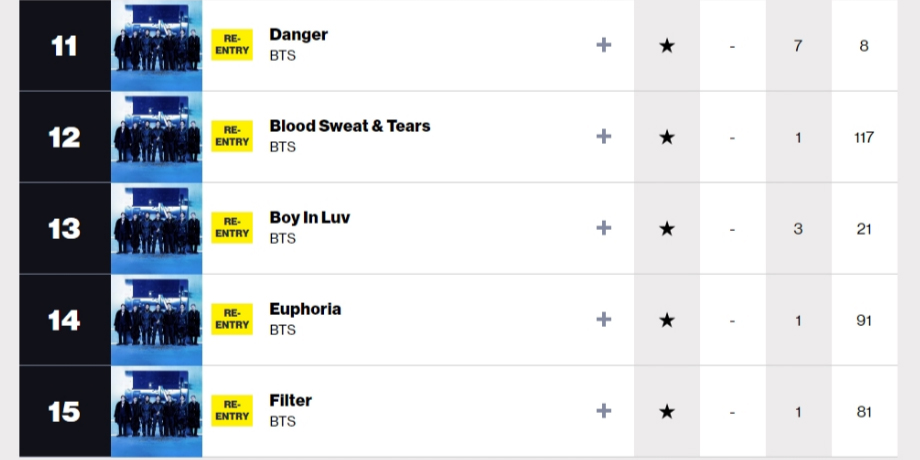Open the Euphoria song title

pyautogui.click(x=305, y=309)
